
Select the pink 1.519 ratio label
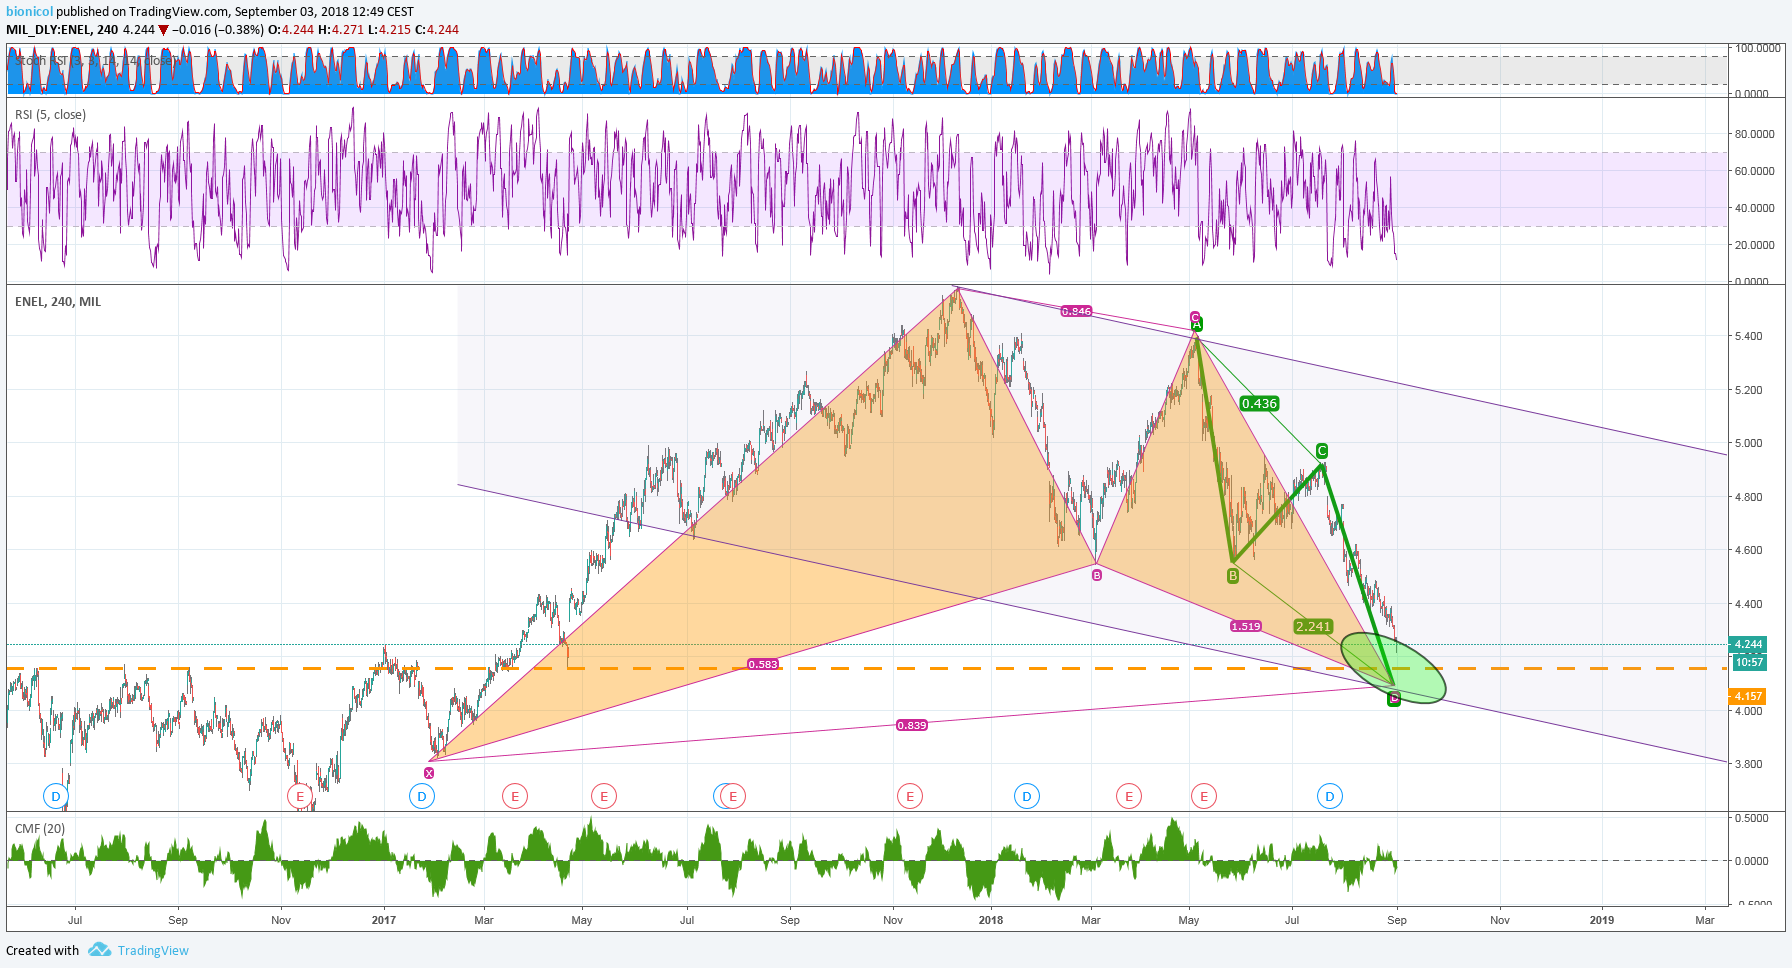tap(1246, 626)
